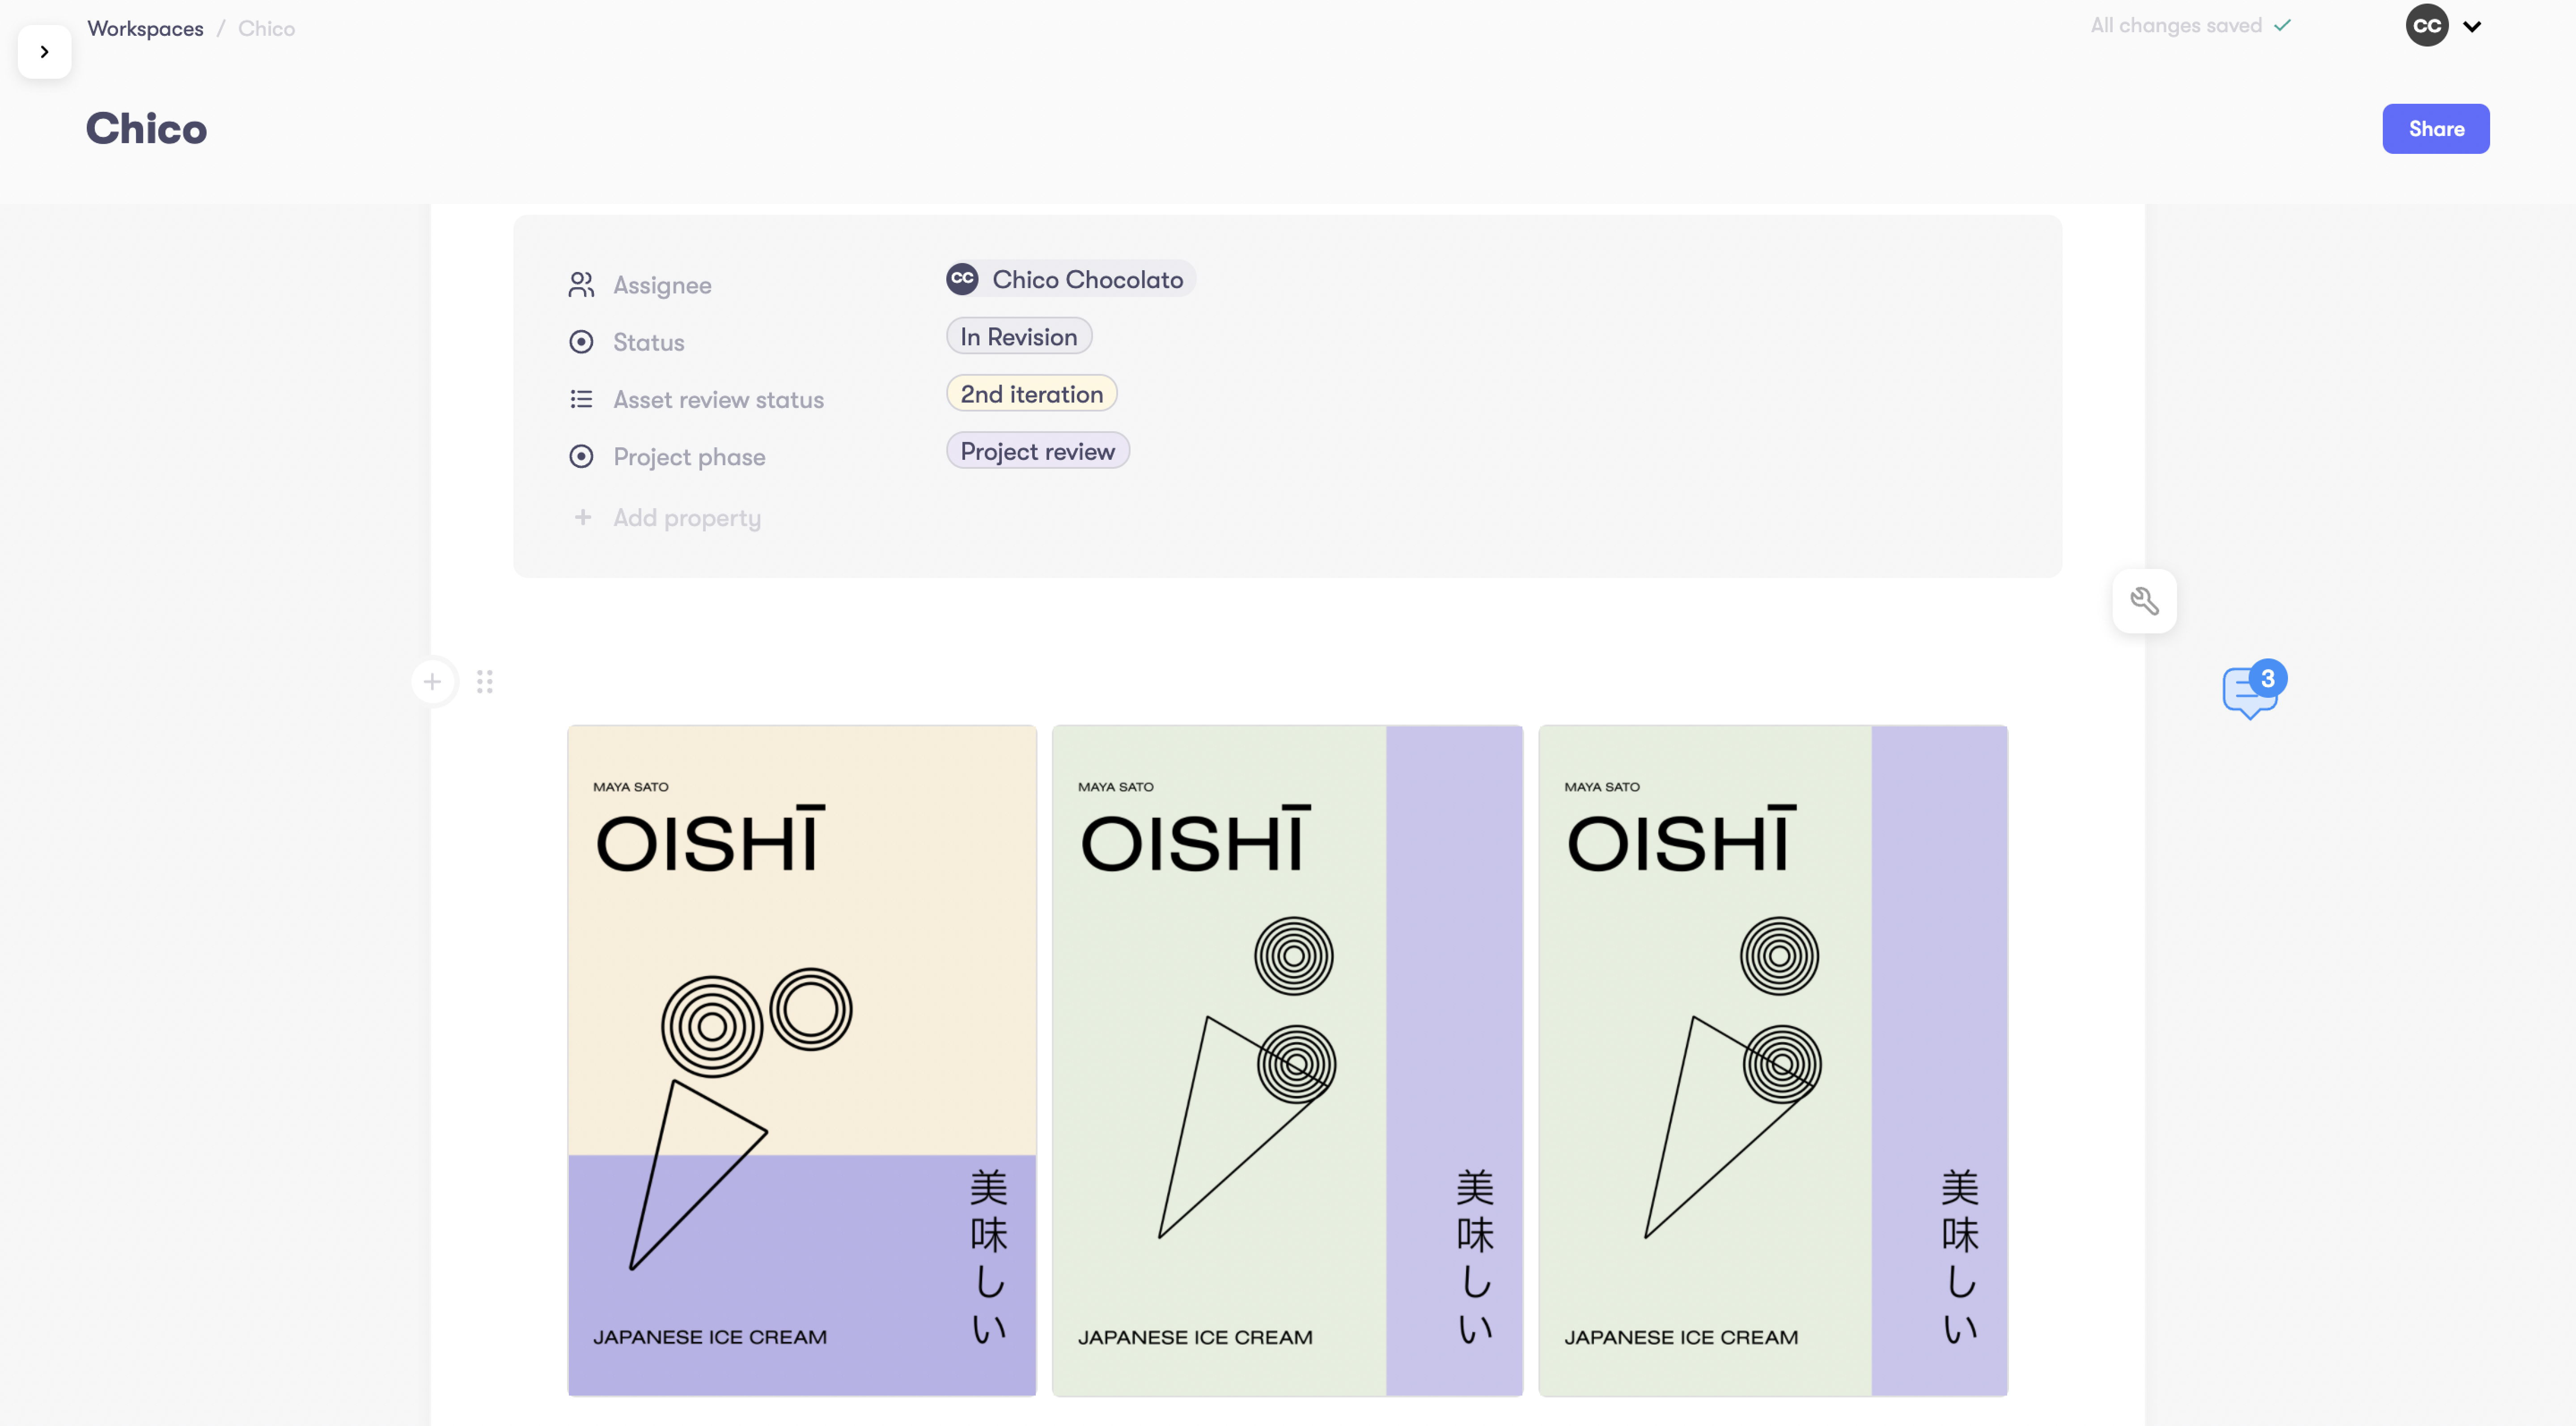Click the Assignee people icon
The height and width of the screenshot is (1426, 2576).
coord(581,285)
